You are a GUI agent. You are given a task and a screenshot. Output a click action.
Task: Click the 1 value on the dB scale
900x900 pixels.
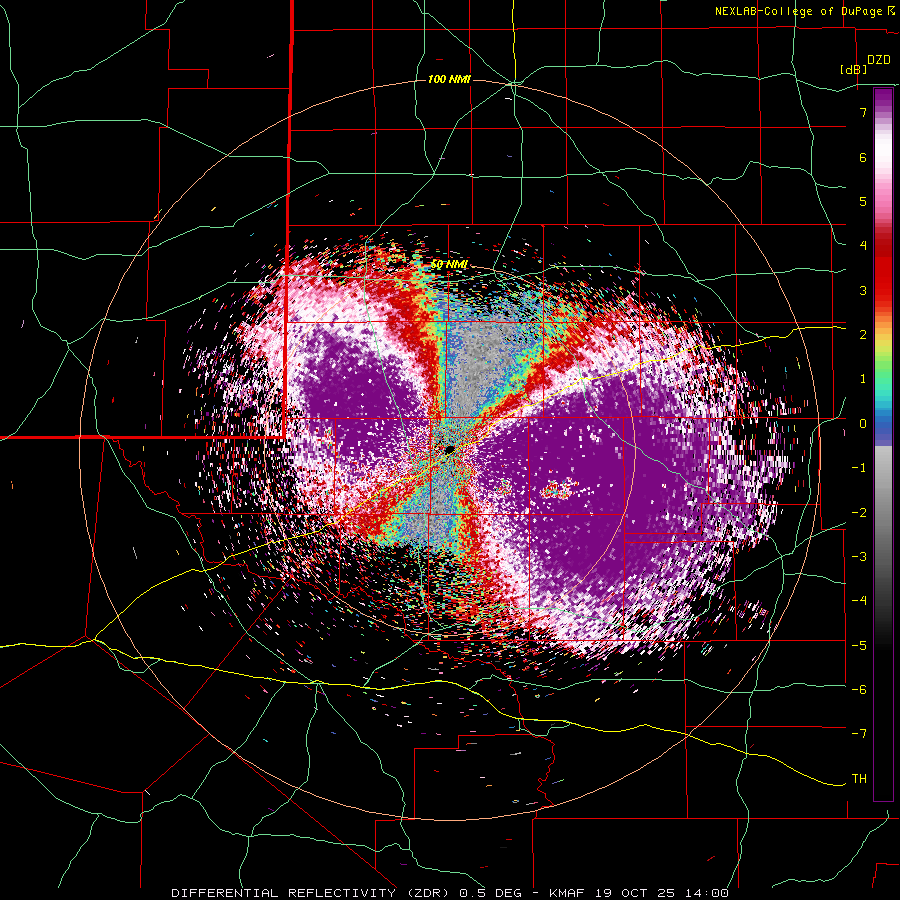[863, 379]
